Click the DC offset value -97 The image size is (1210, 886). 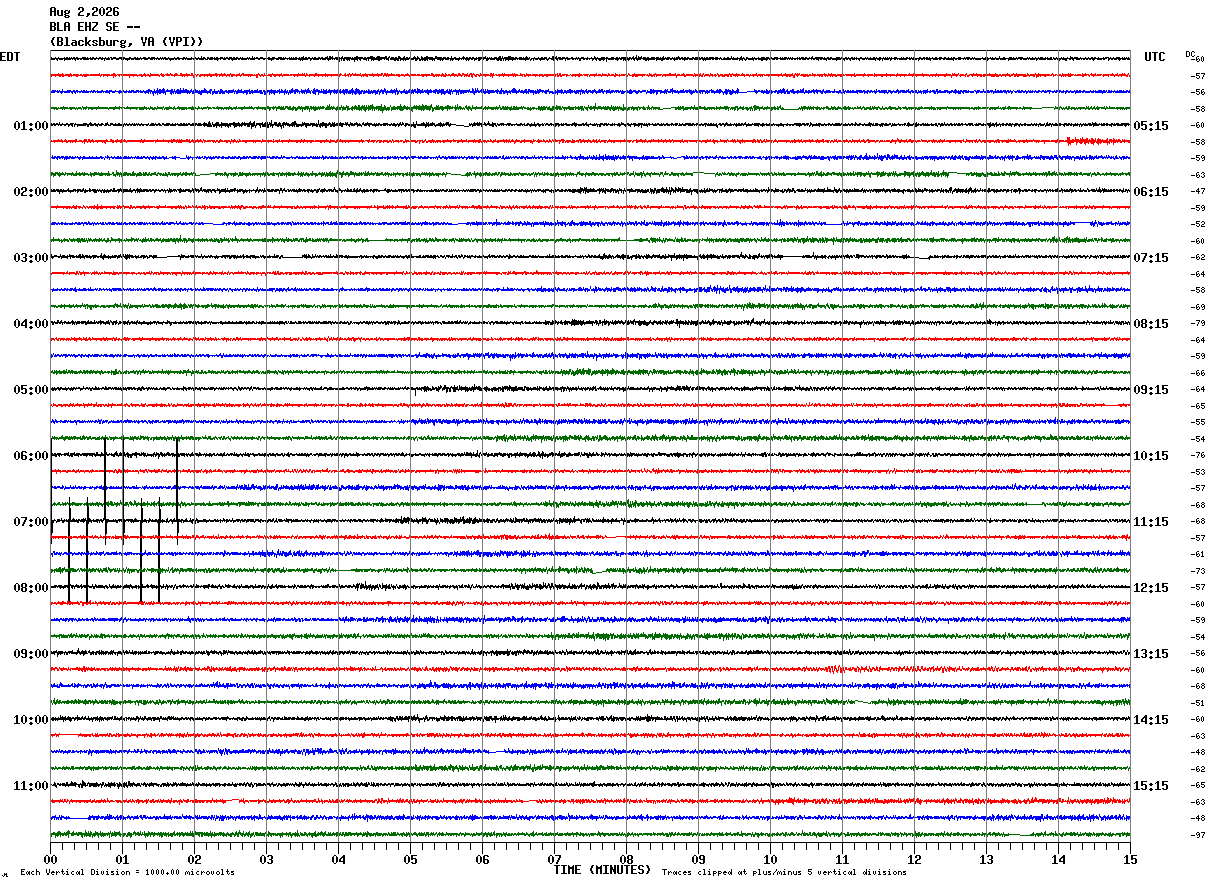pyautogui.click(x=1198, y=835)
